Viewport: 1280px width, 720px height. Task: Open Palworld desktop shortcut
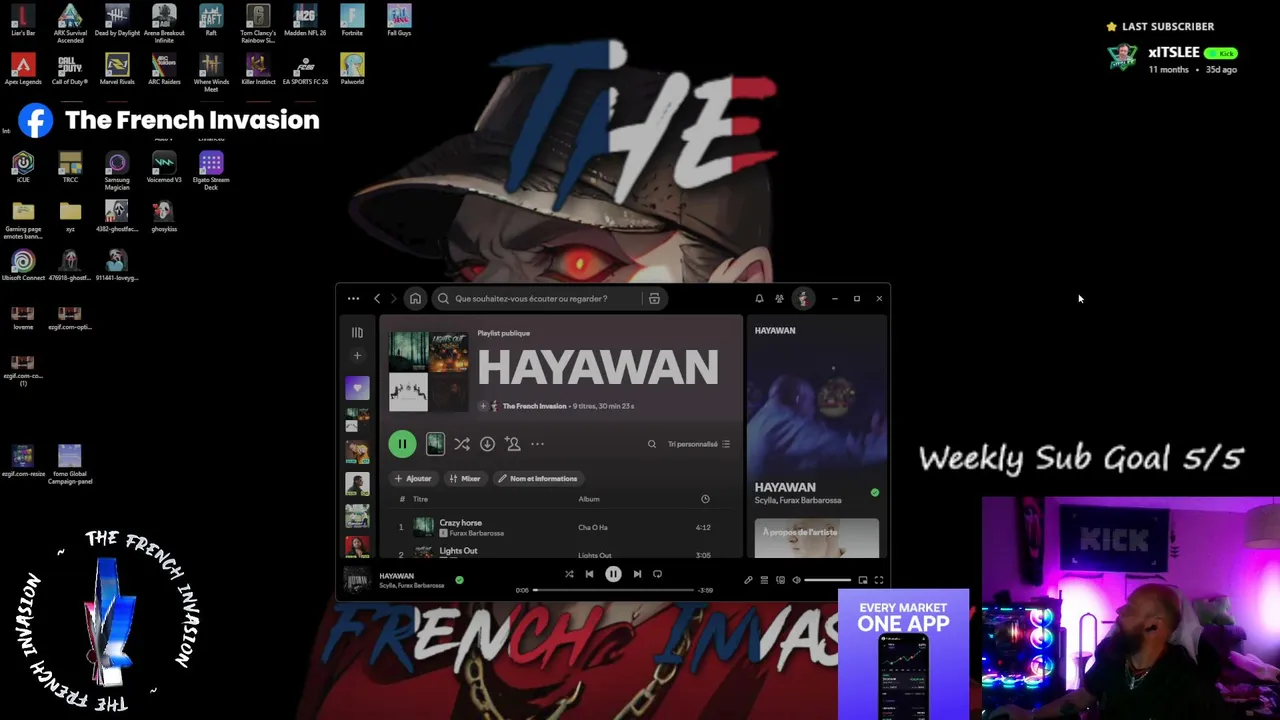click(352, 70)
